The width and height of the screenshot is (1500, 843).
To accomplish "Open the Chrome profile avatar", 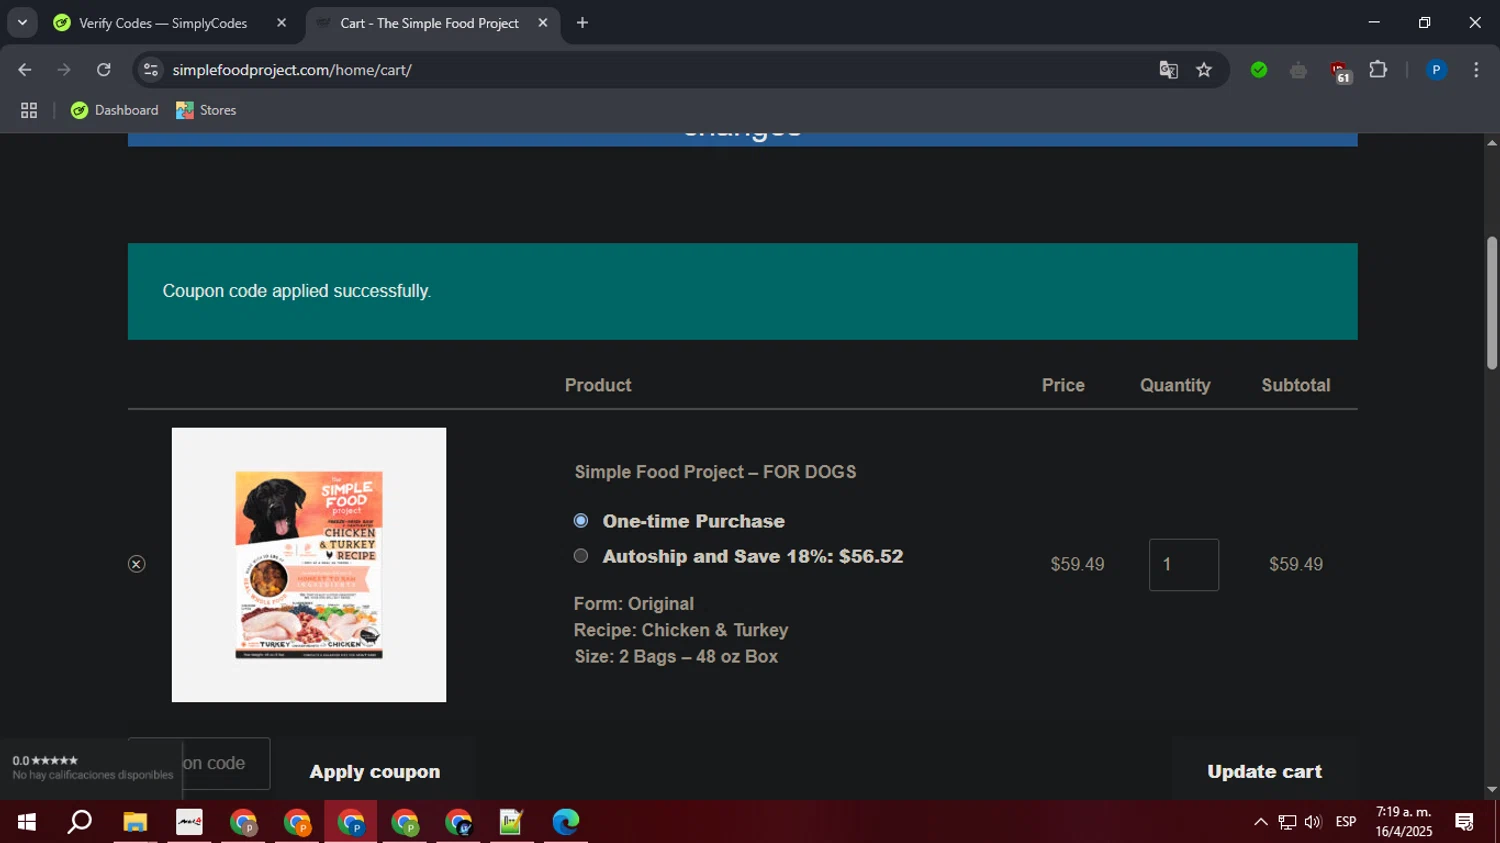I will (1436, 70).
